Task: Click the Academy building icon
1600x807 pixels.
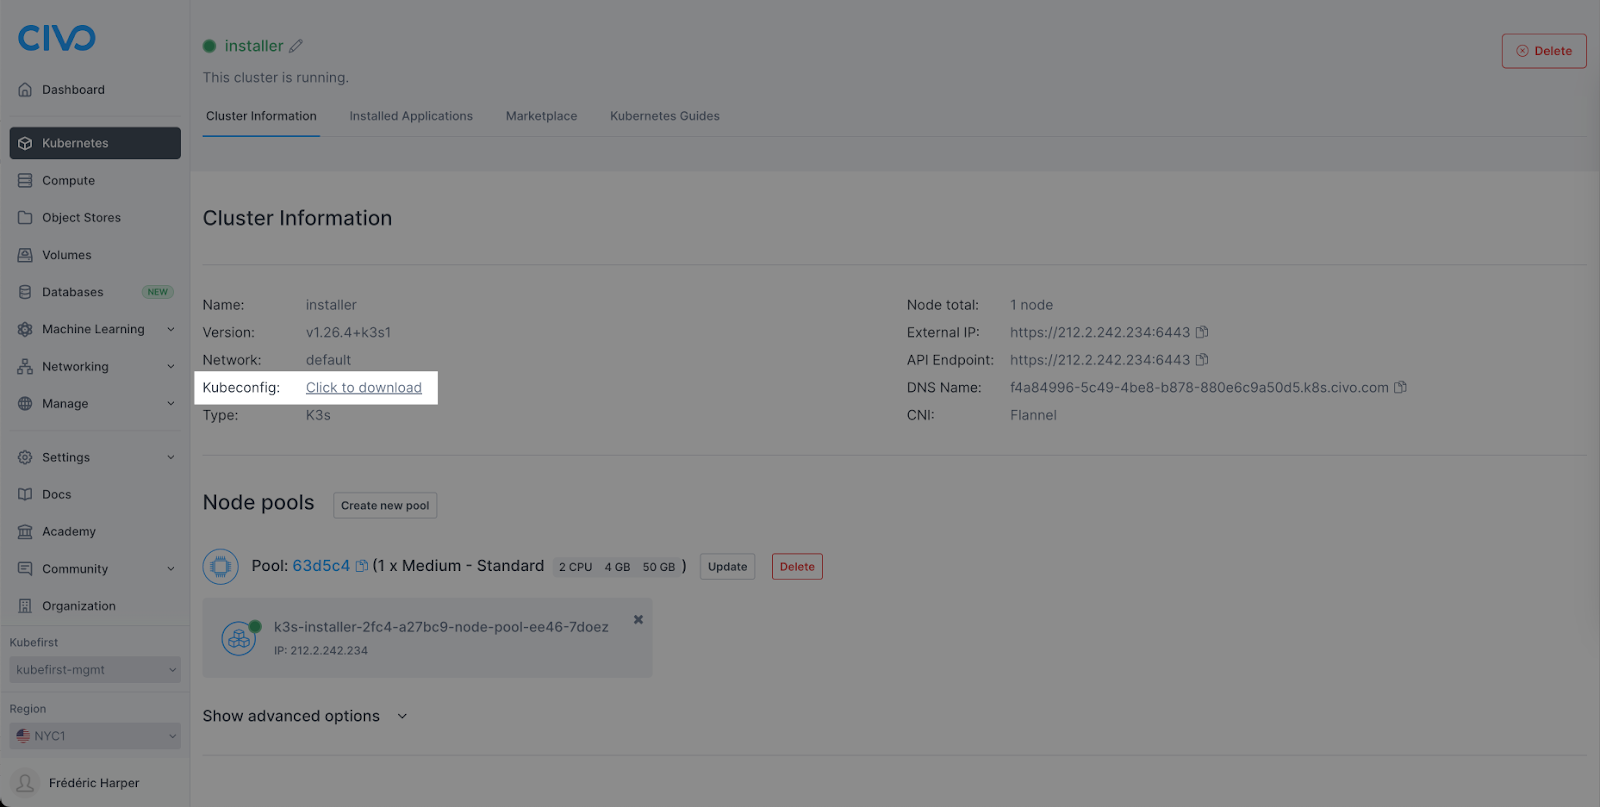Action: [x=25, y=532]
